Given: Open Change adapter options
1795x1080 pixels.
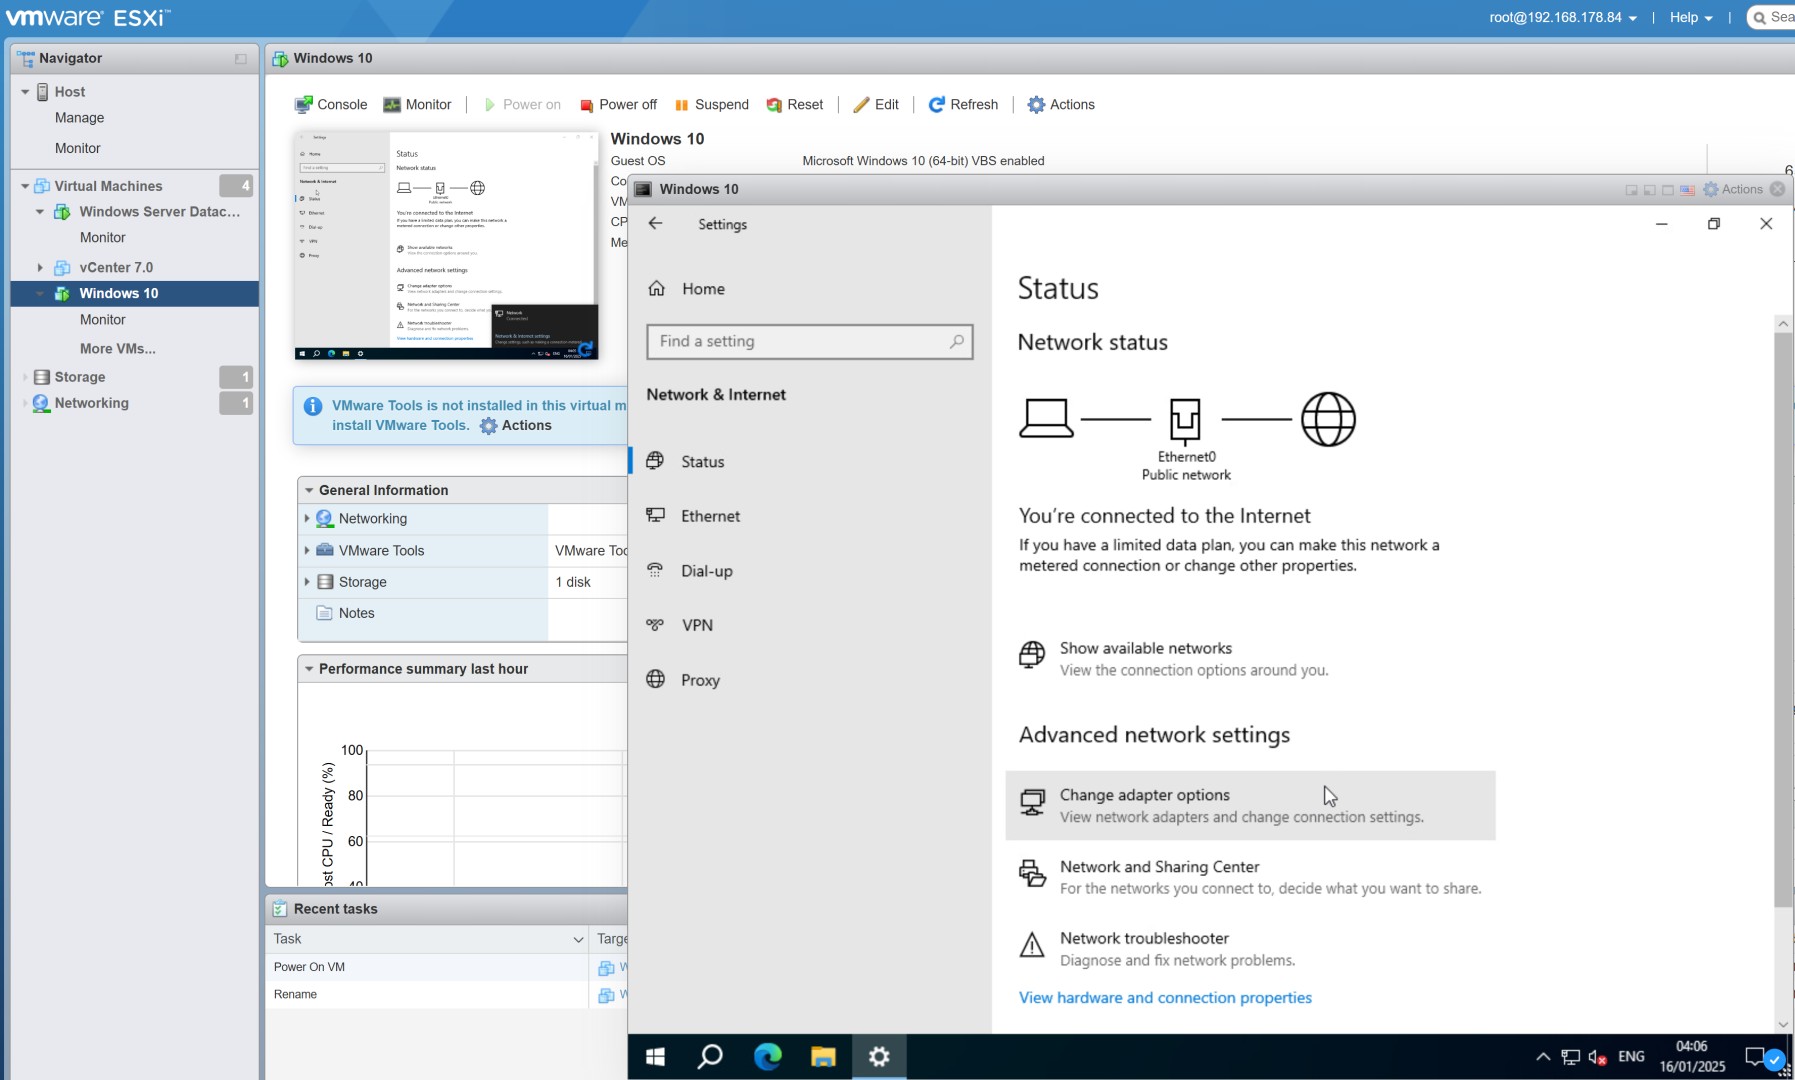Looking at the screenshot, I should pyautogui.click(x=1250, y=805).
